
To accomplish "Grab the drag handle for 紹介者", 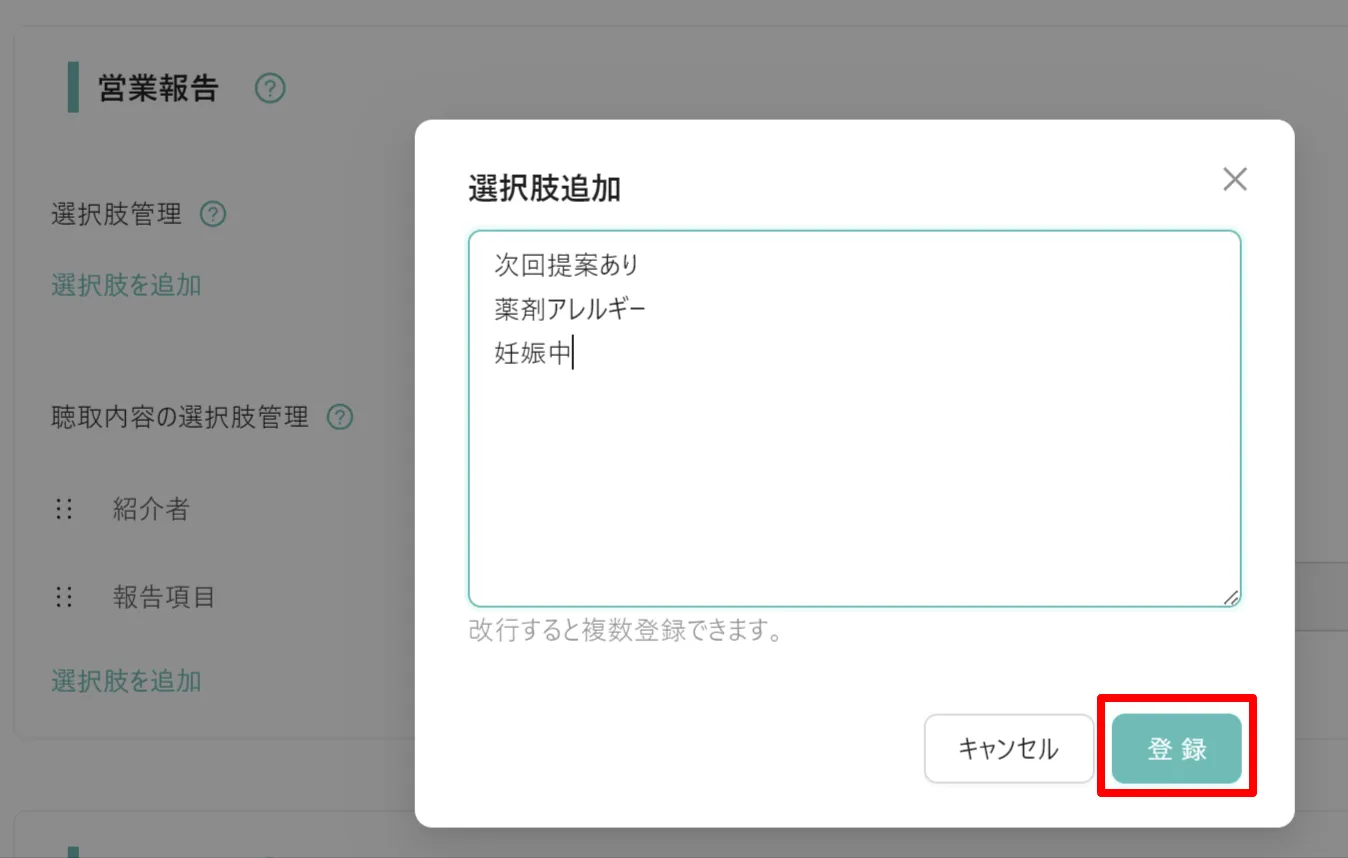I will [64, 510].
